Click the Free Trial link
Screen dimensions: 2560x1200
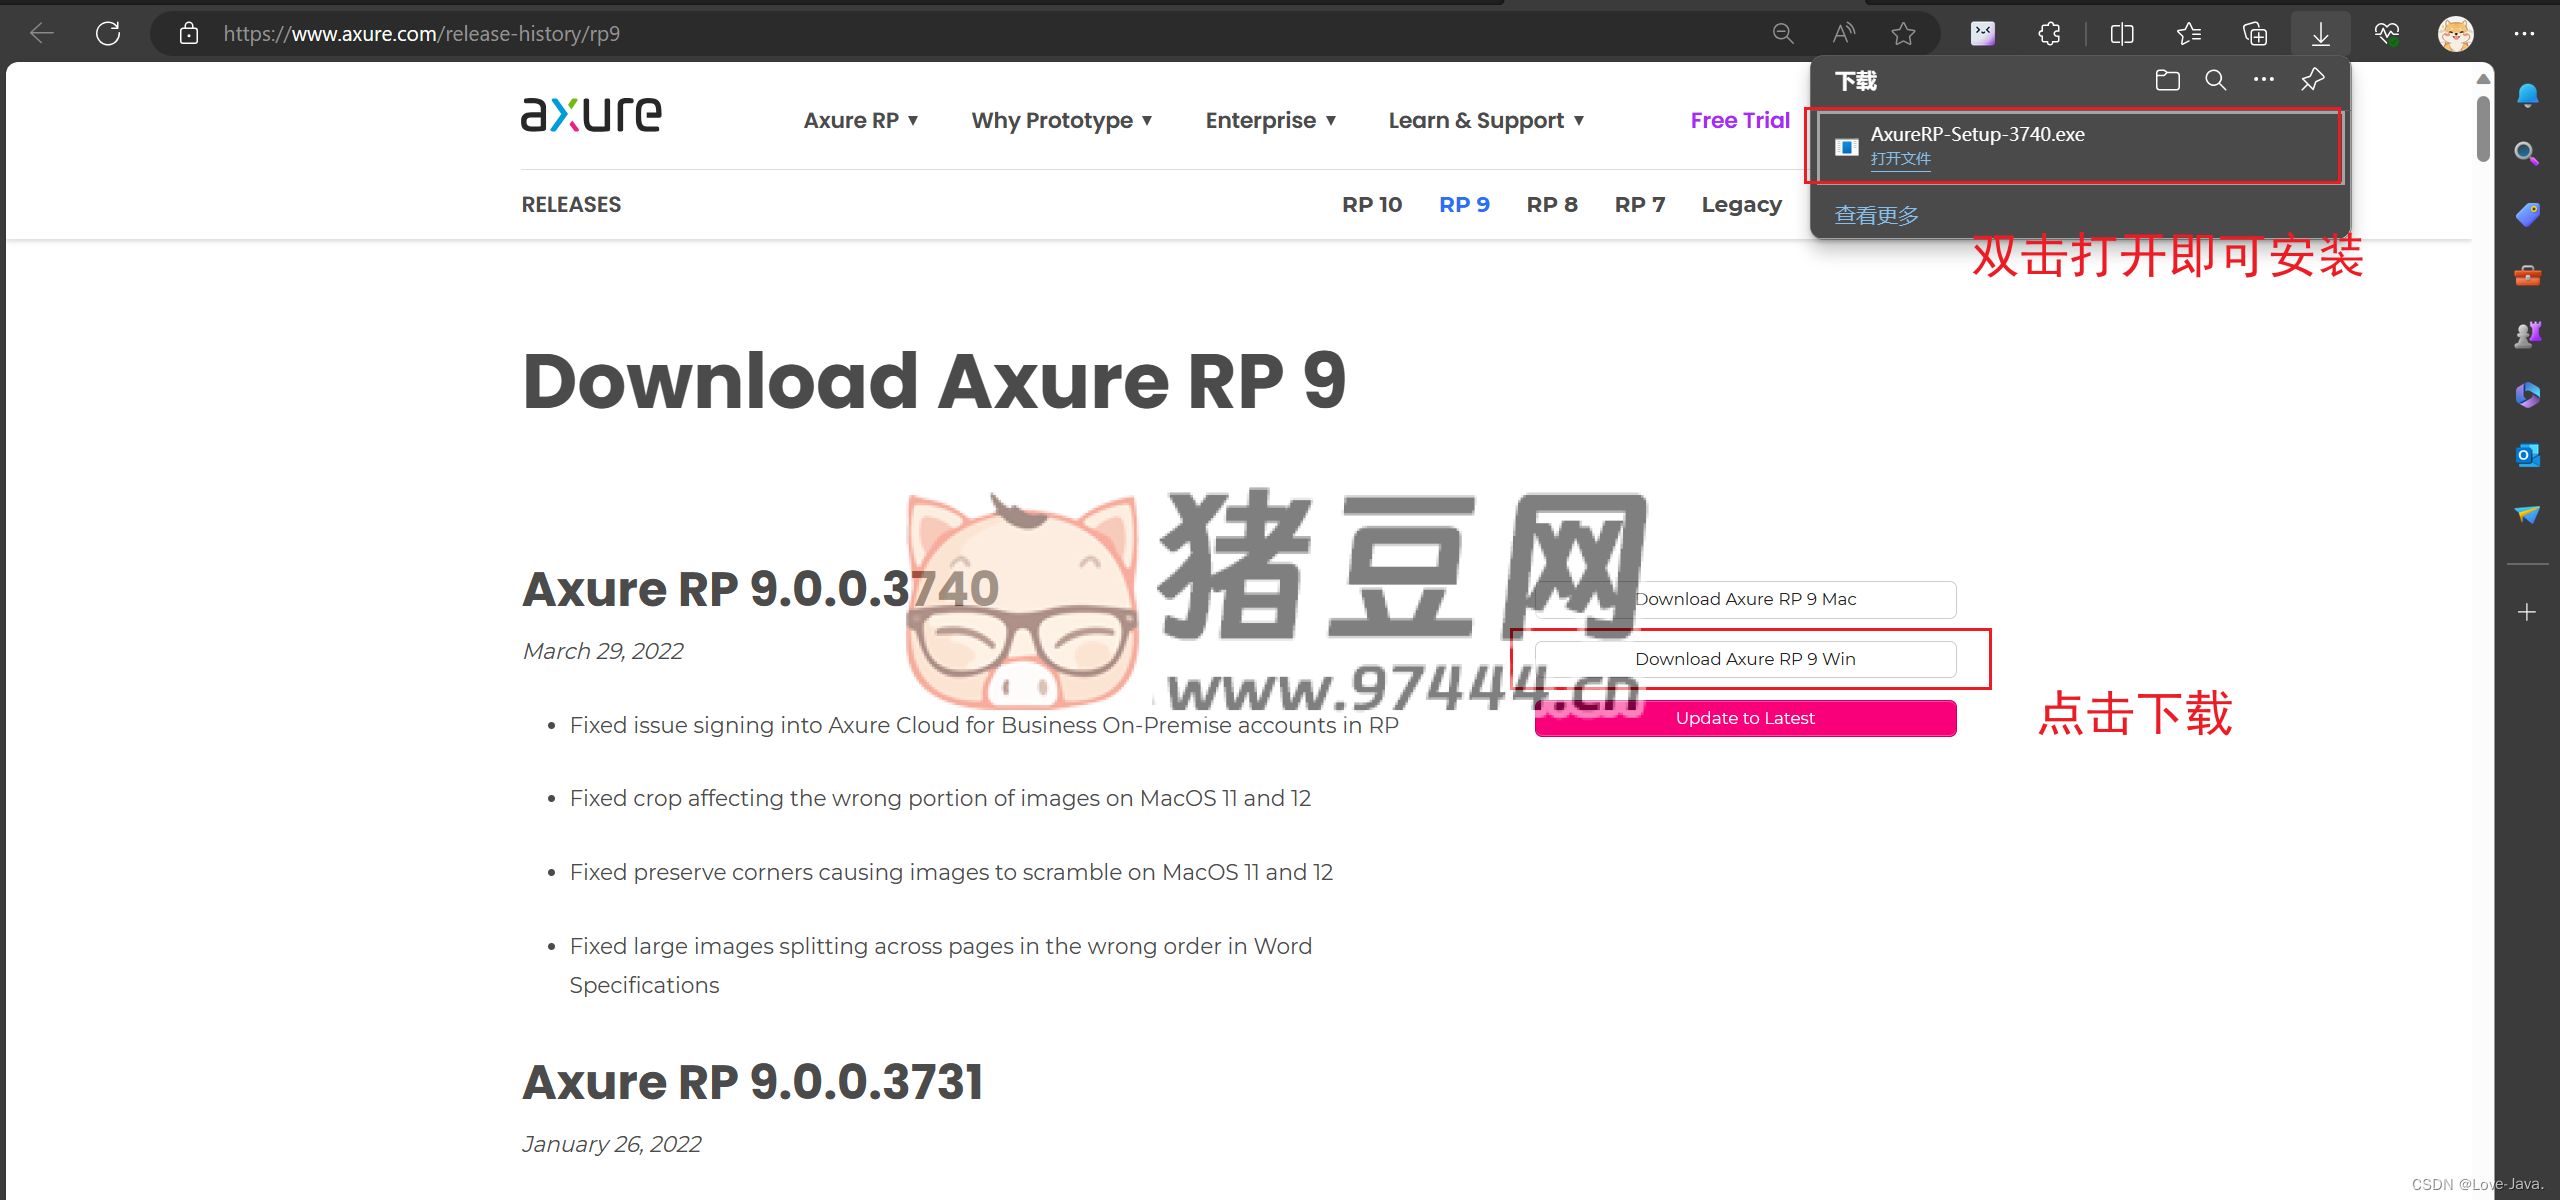pyautogui.click(x=1740, y=120)
